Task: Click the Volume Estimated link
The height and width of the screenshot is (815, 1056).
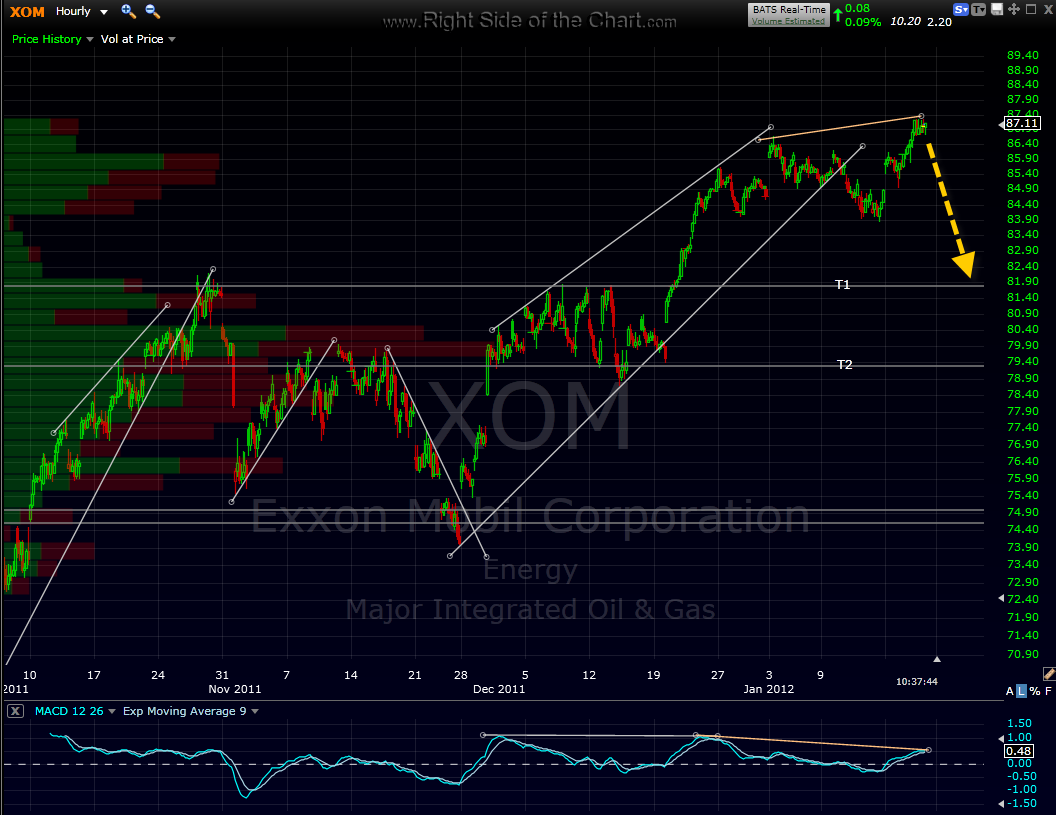Action: click(x=788, y=20)
